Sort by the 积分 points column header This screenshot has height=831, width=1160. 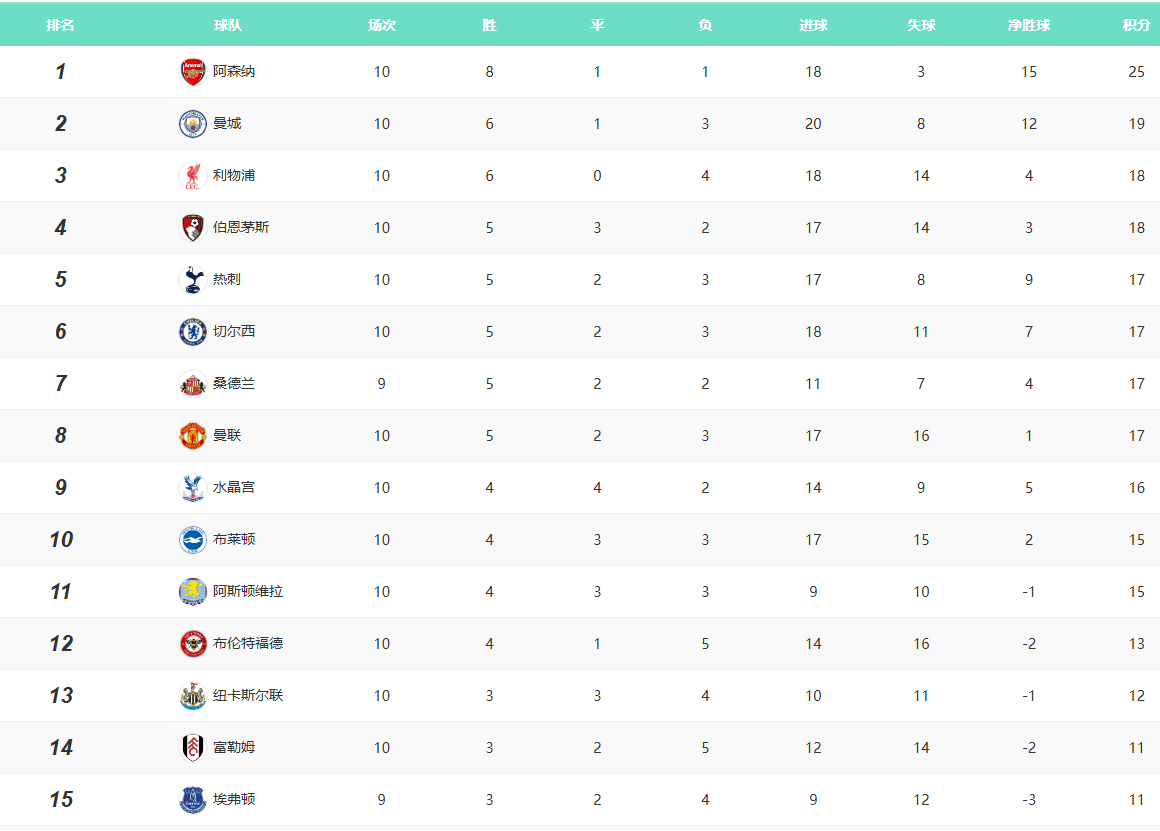tap(1136, 25)
